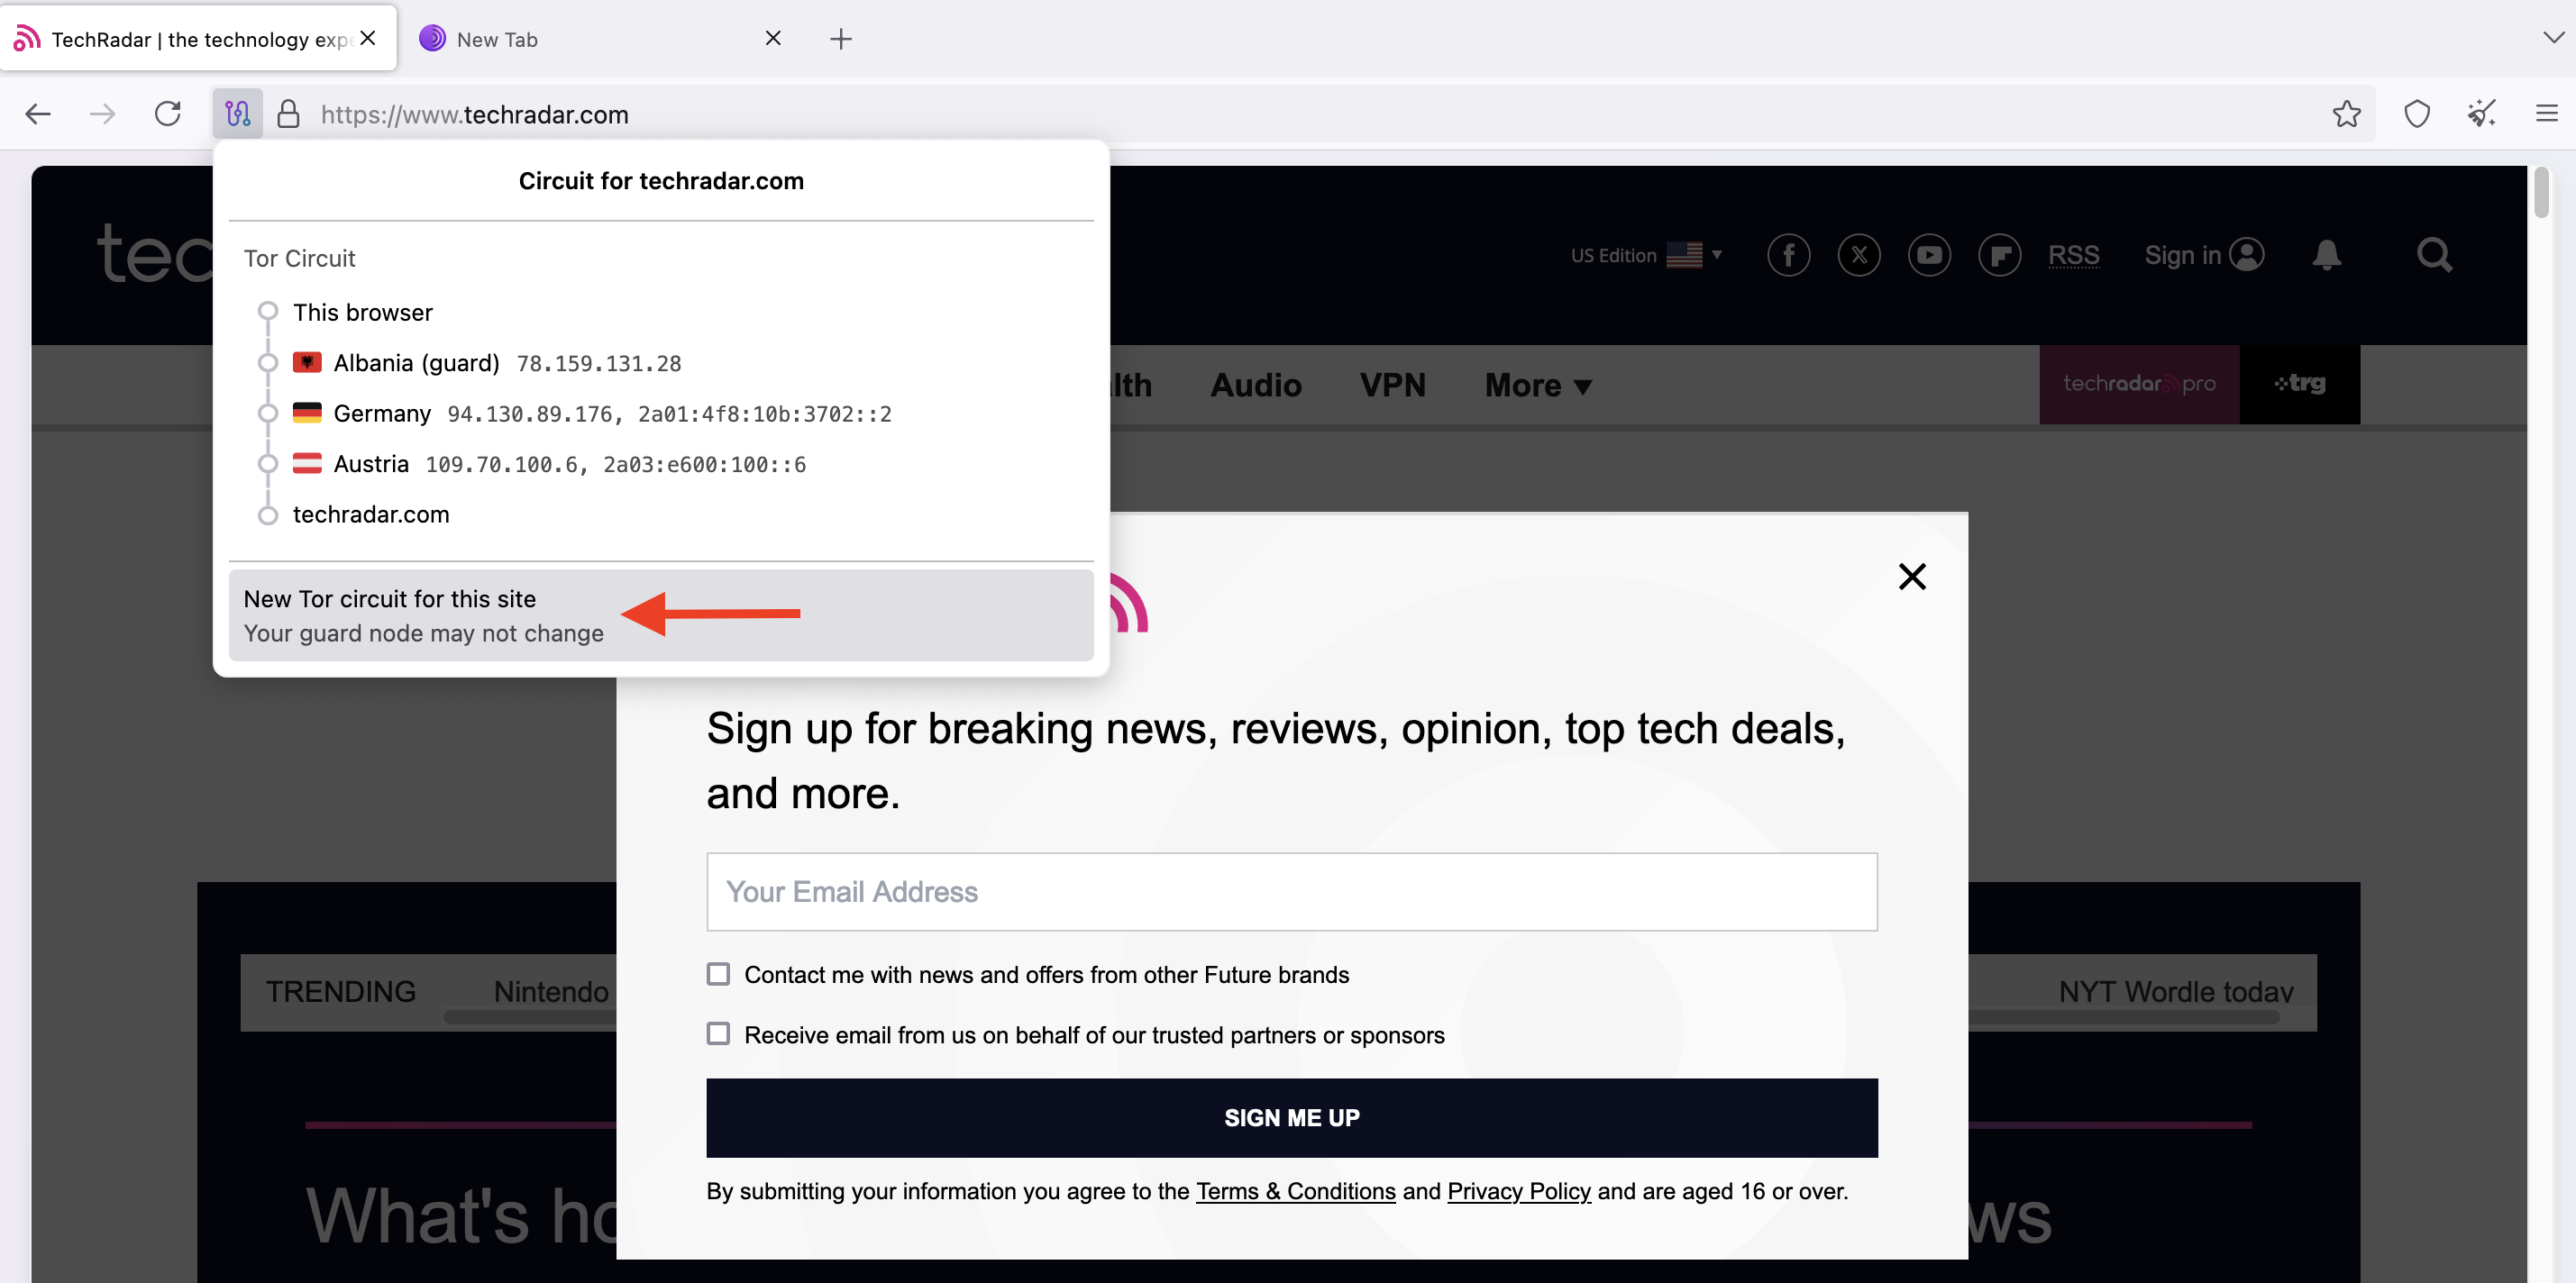The height and width of the screenshot is (1283, 2576).
Task: Click the Your Email Address field
Action: [x=1291, y=892]
